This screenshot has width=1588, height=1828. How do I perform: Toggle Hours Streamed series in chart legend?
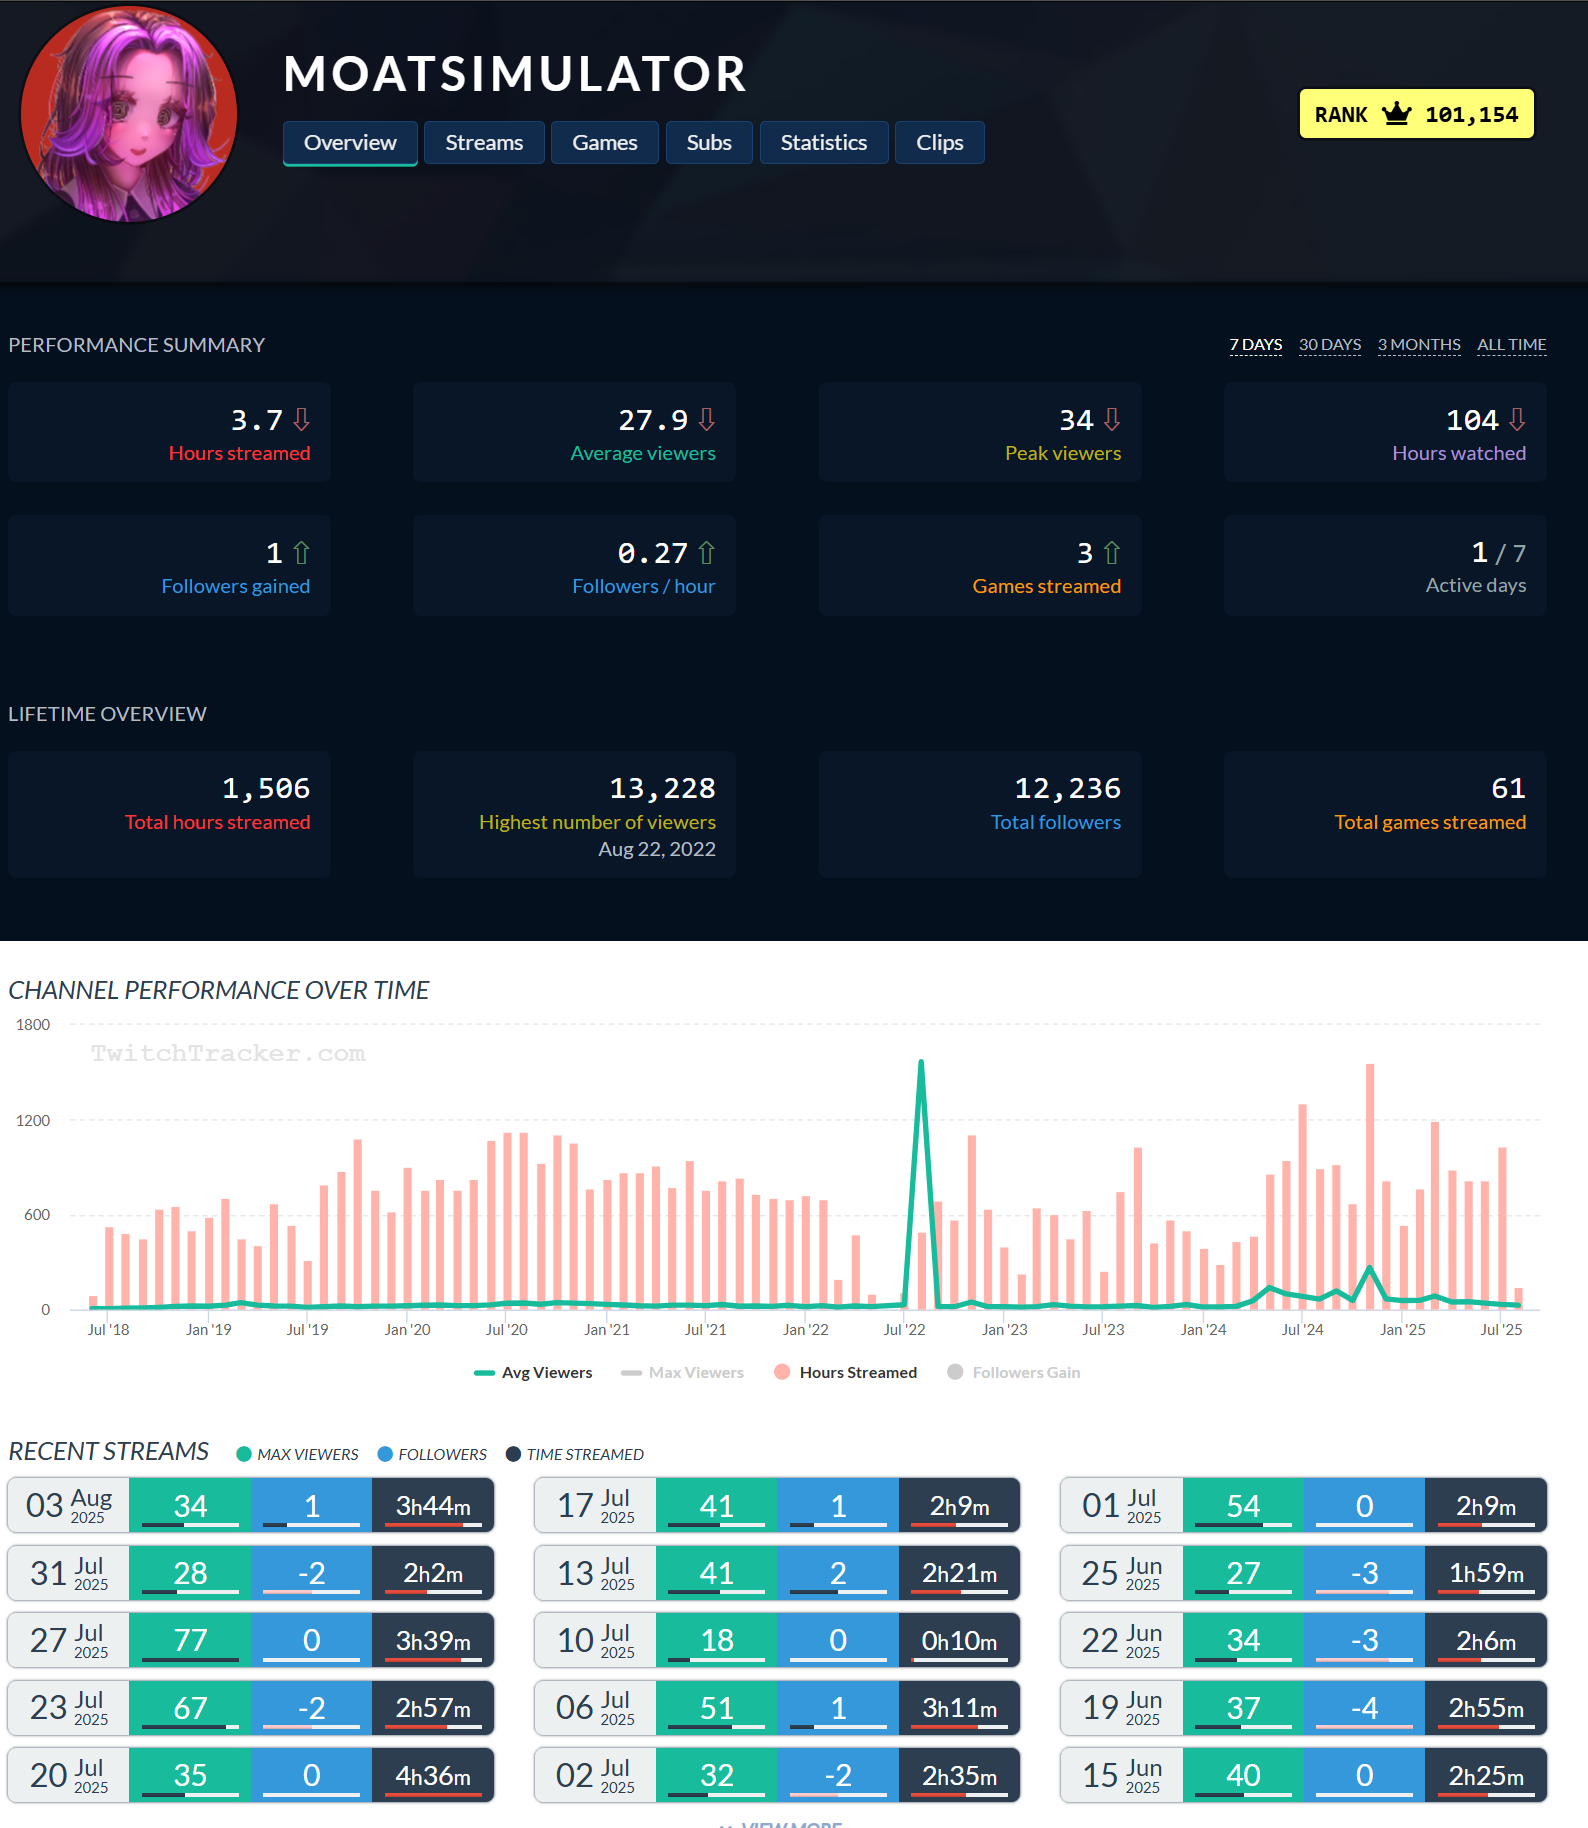[x=846, y=1373]
